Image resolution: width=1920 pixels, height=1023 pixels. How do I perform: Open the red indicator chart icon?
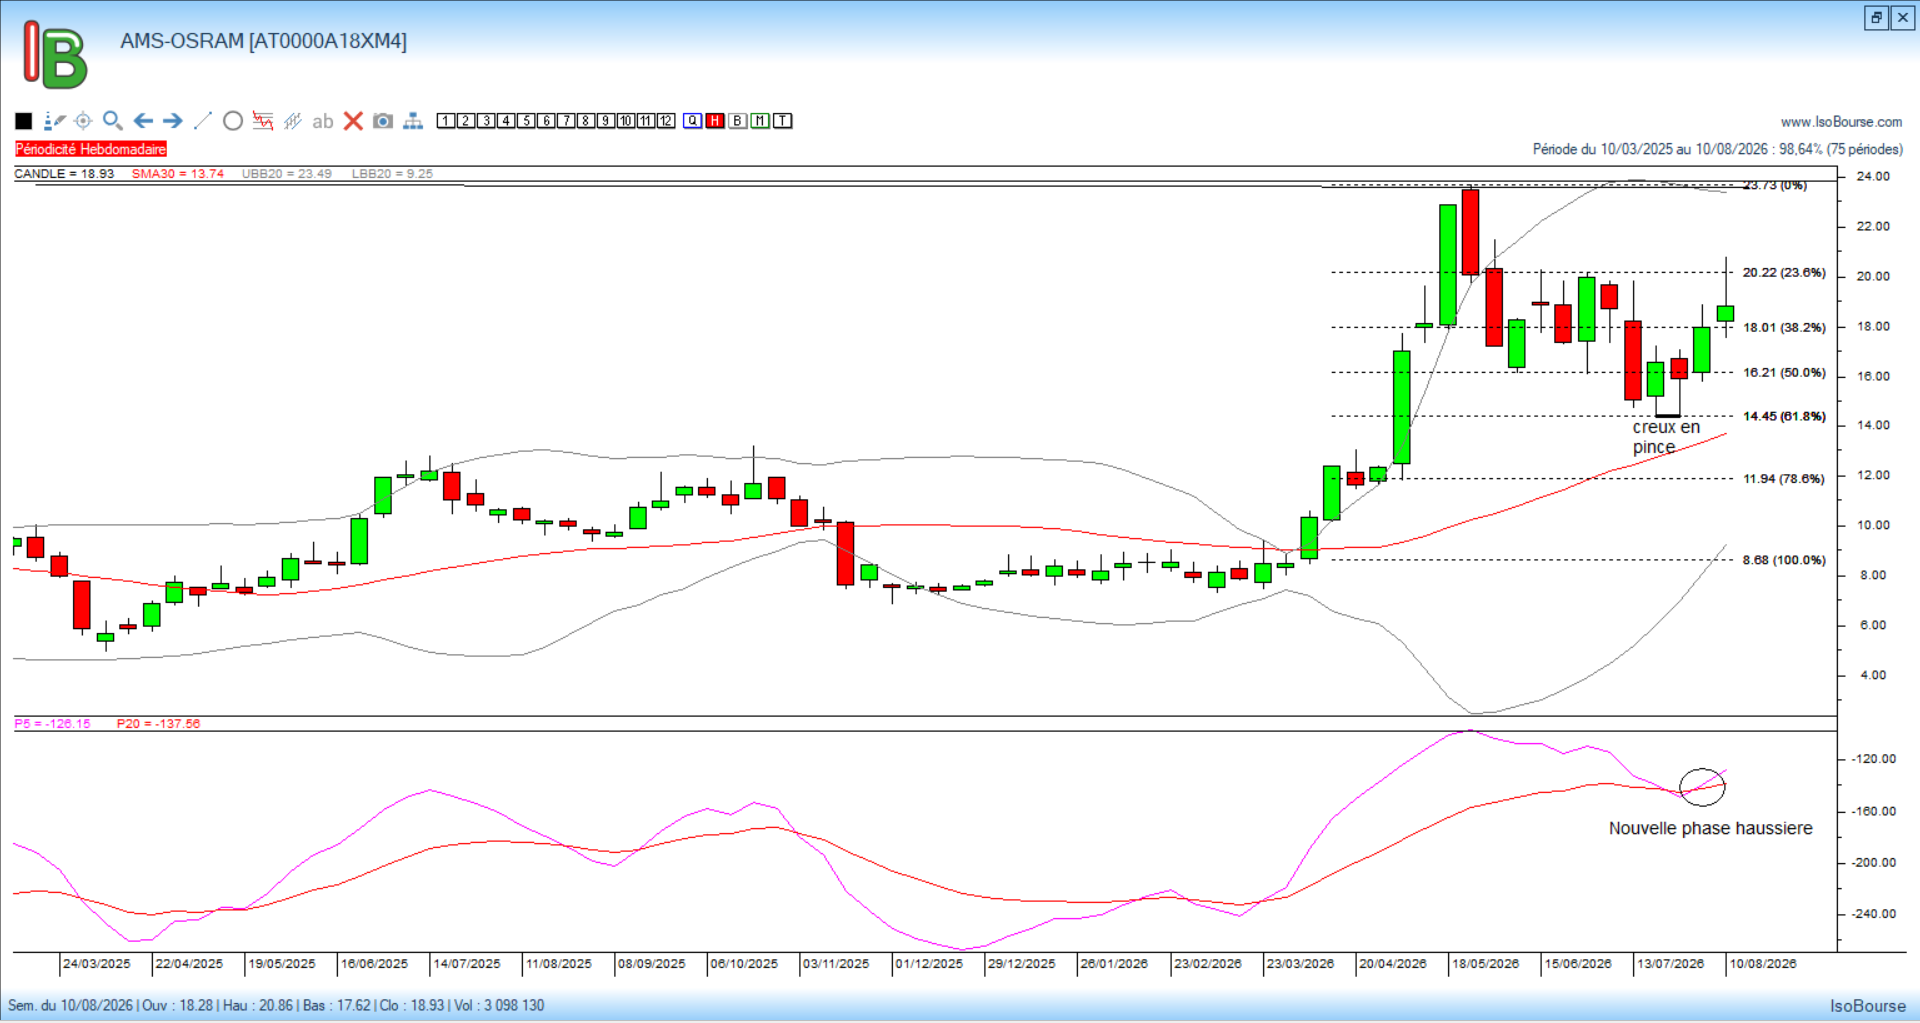point(263,121)
